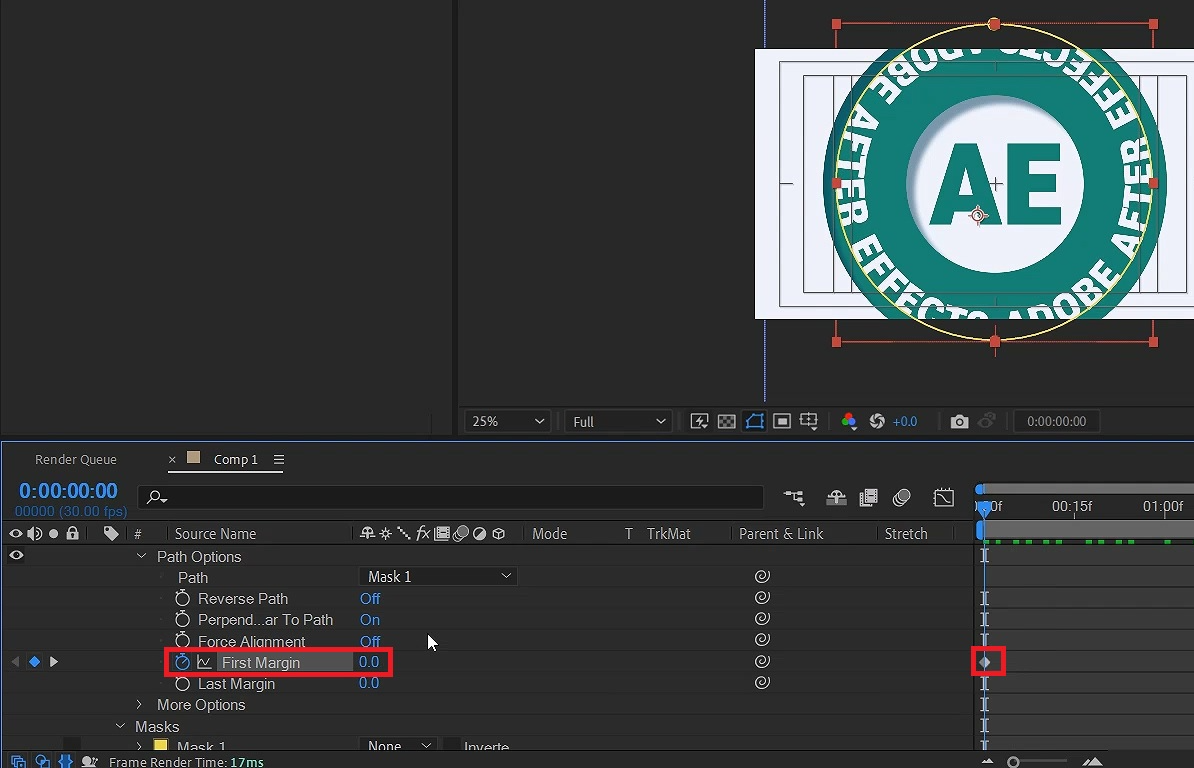Click the Parent & Link column header
1194x768 pixels.
(x=781, y=534)
